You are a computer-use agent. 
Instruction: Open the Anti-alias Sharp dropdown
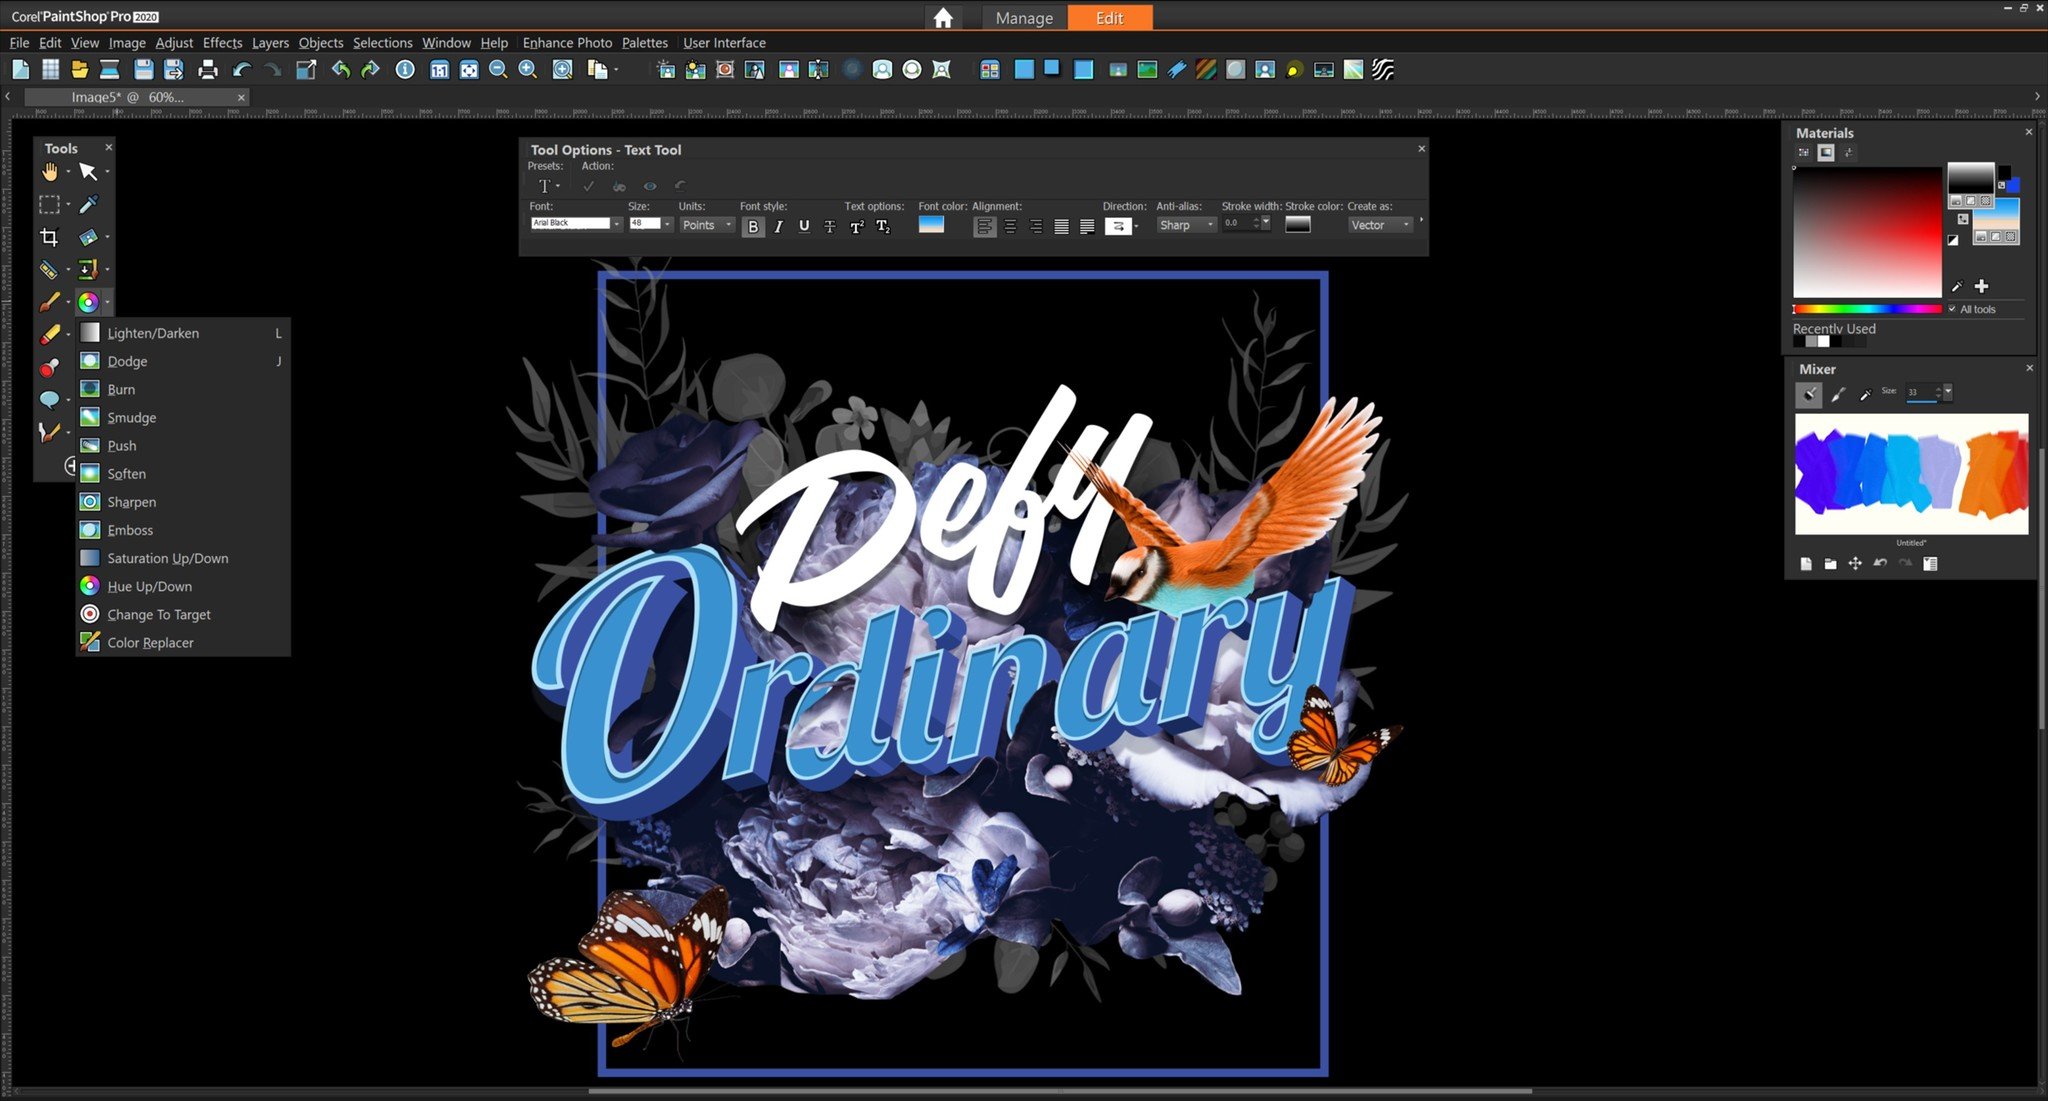click(x=1186, y=225)
